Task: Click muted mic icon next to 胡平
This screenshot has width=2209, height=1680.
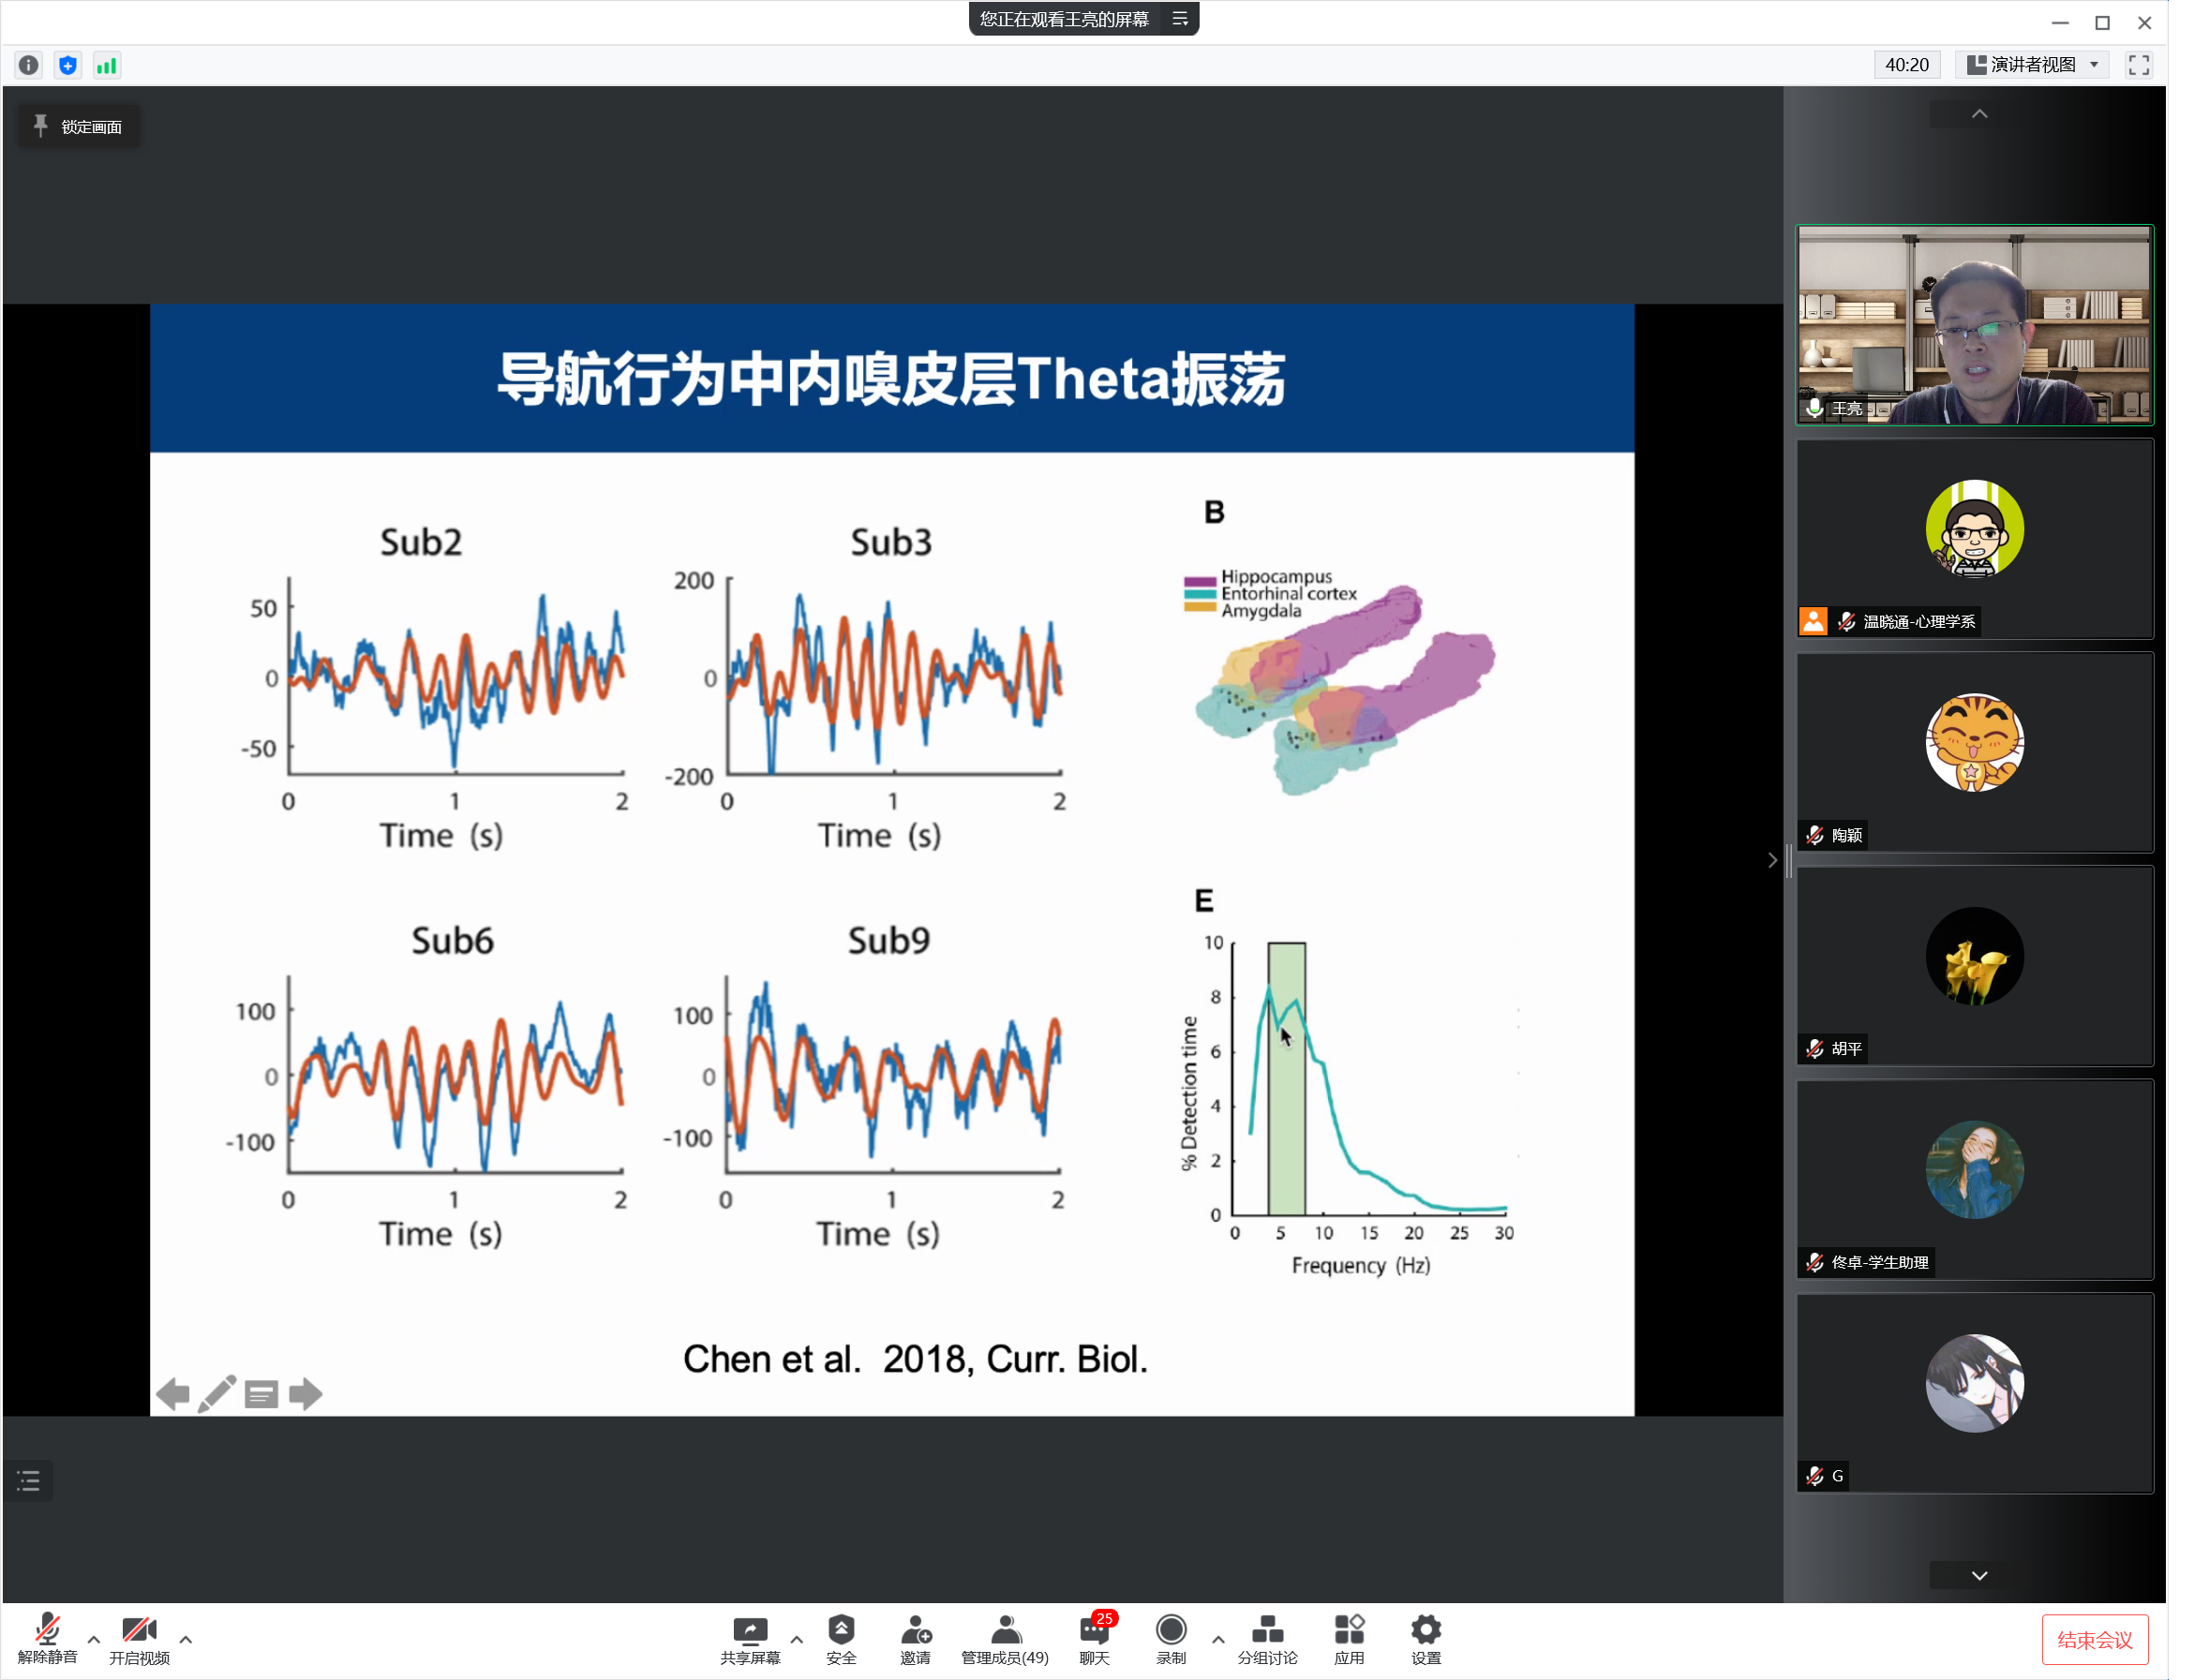Action: [x=1814, y=1049]
